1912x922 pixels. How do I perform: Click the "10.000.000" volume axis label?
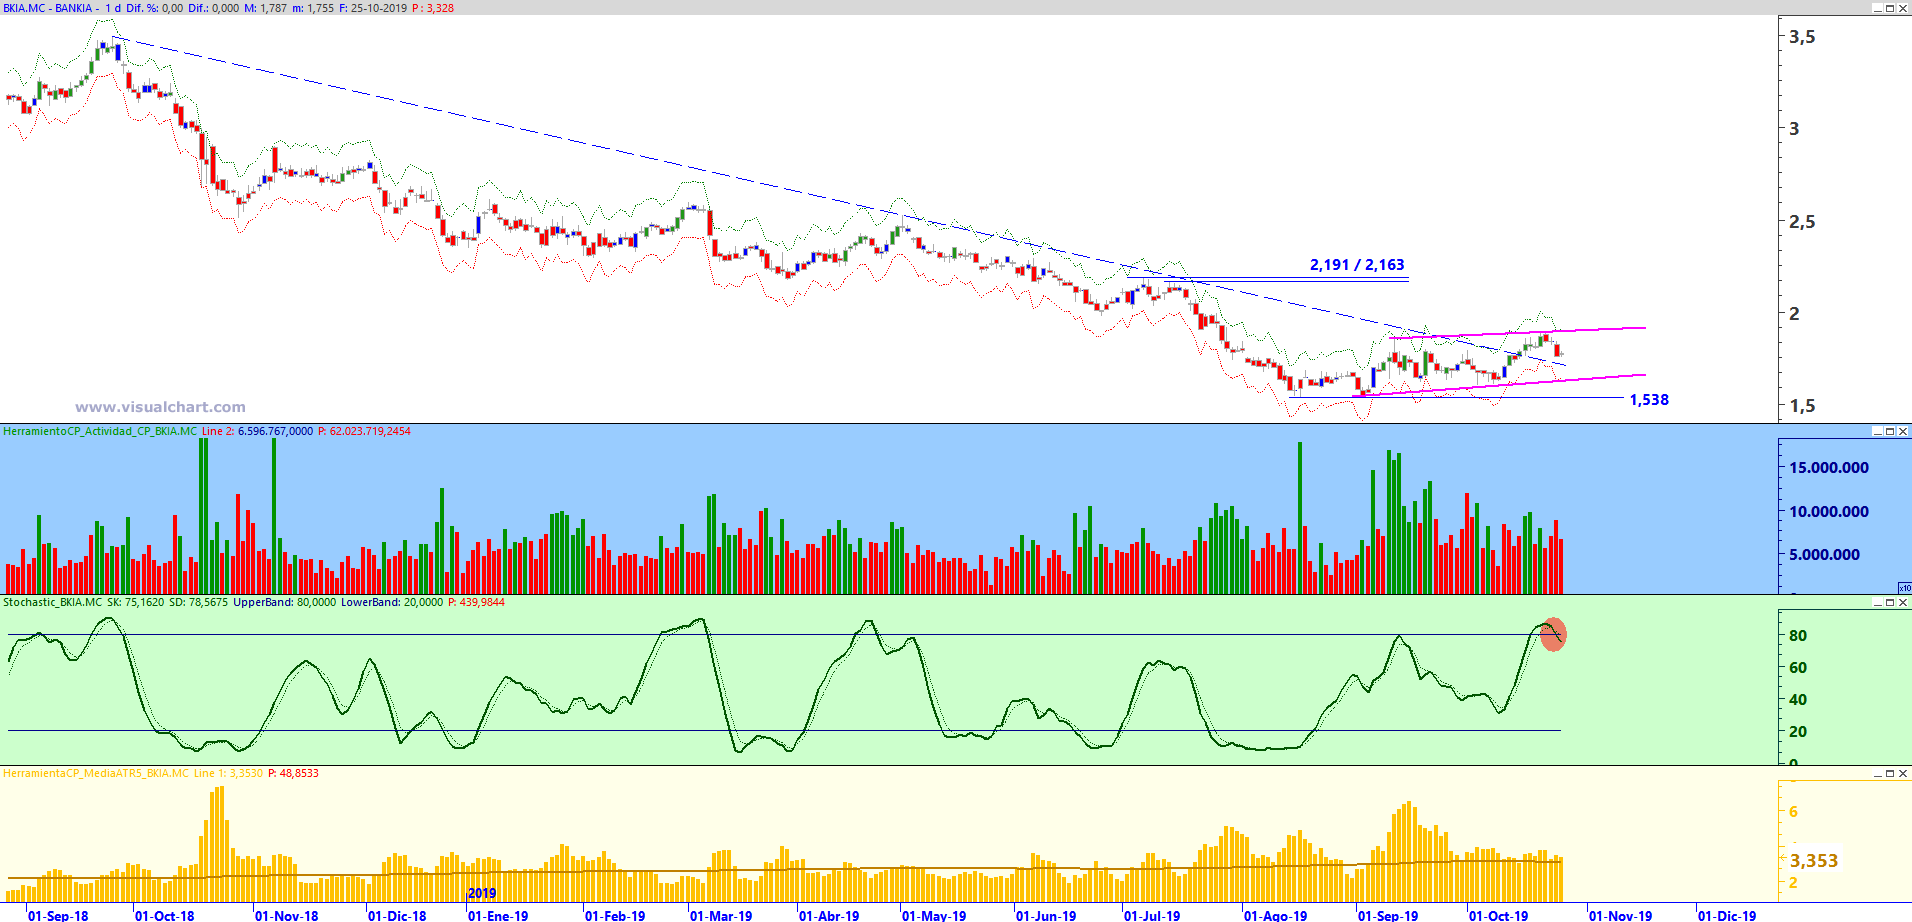coord(1829,512)
